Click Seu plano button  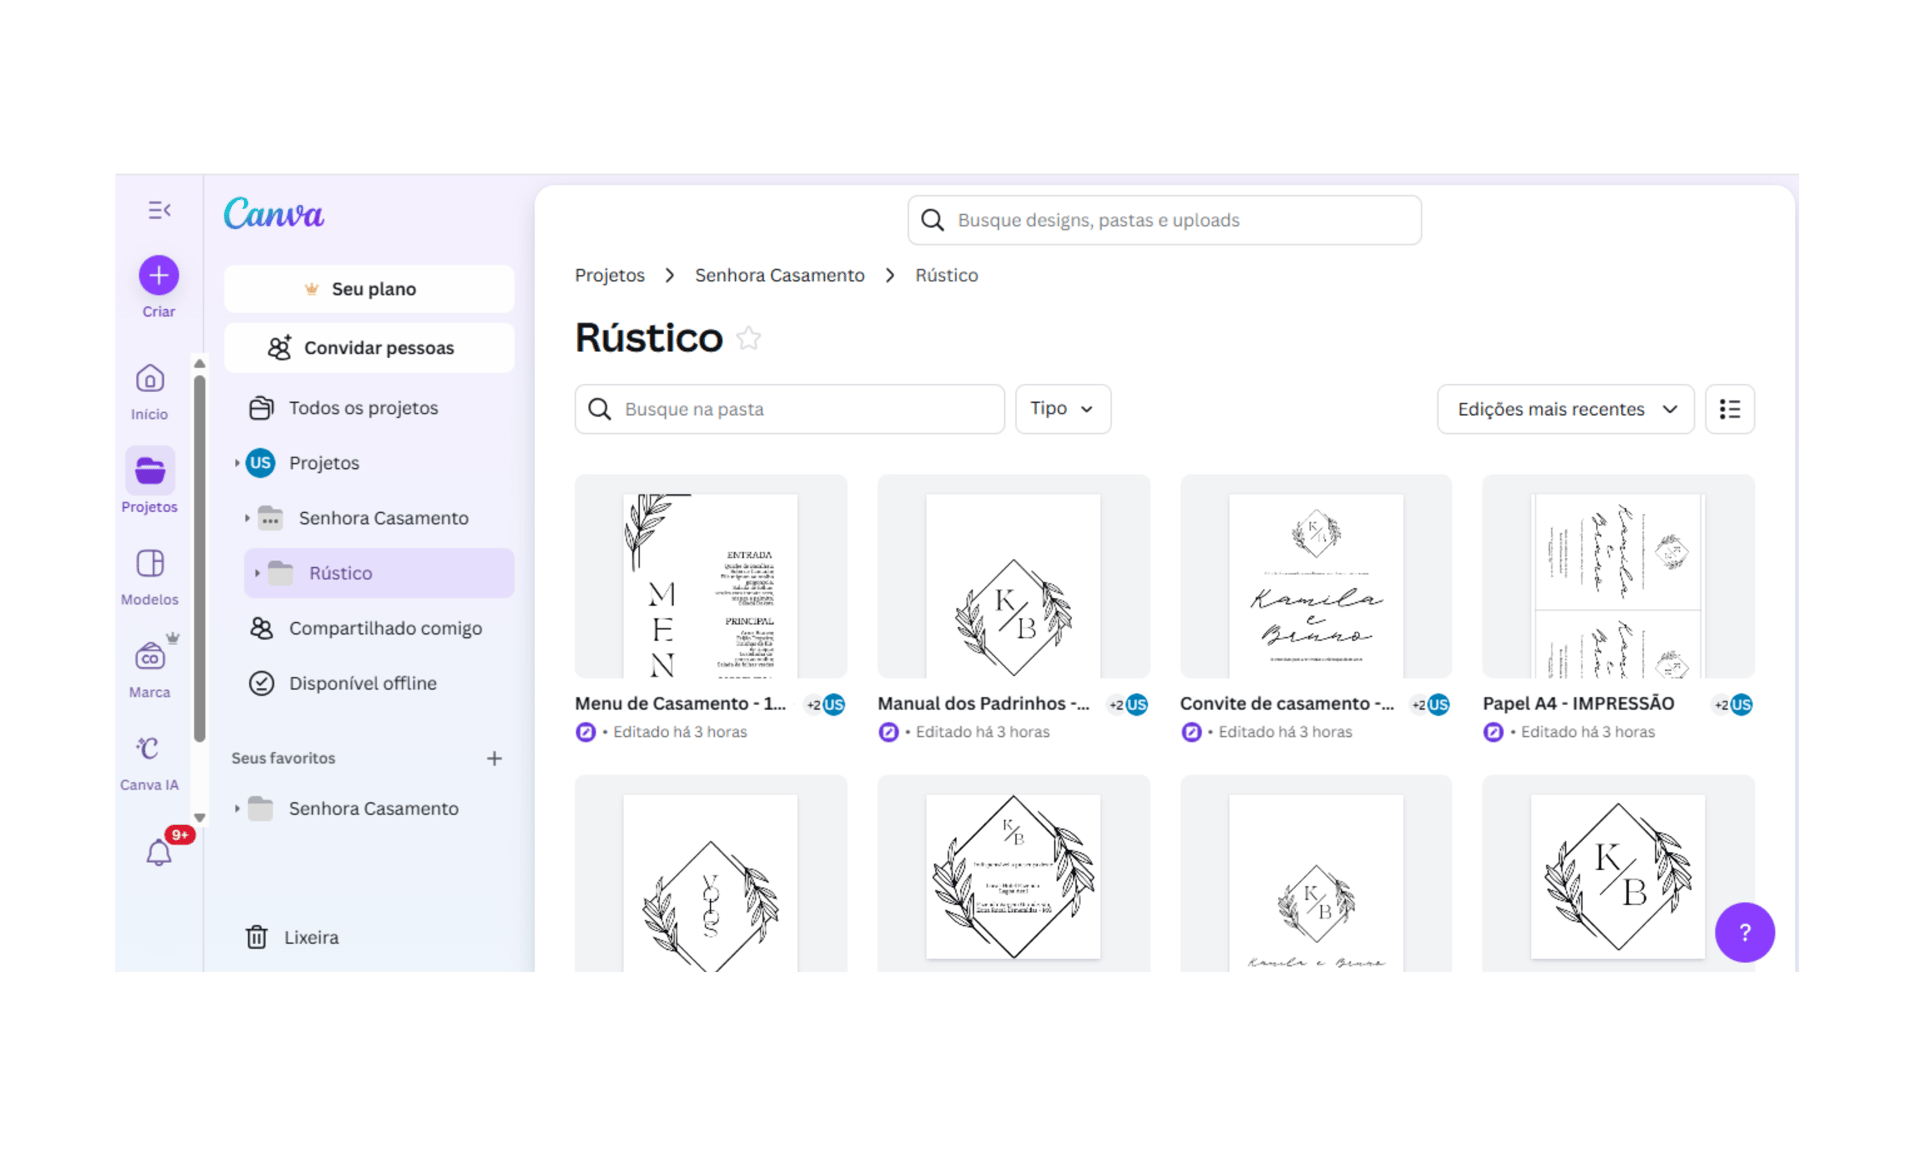369,289
